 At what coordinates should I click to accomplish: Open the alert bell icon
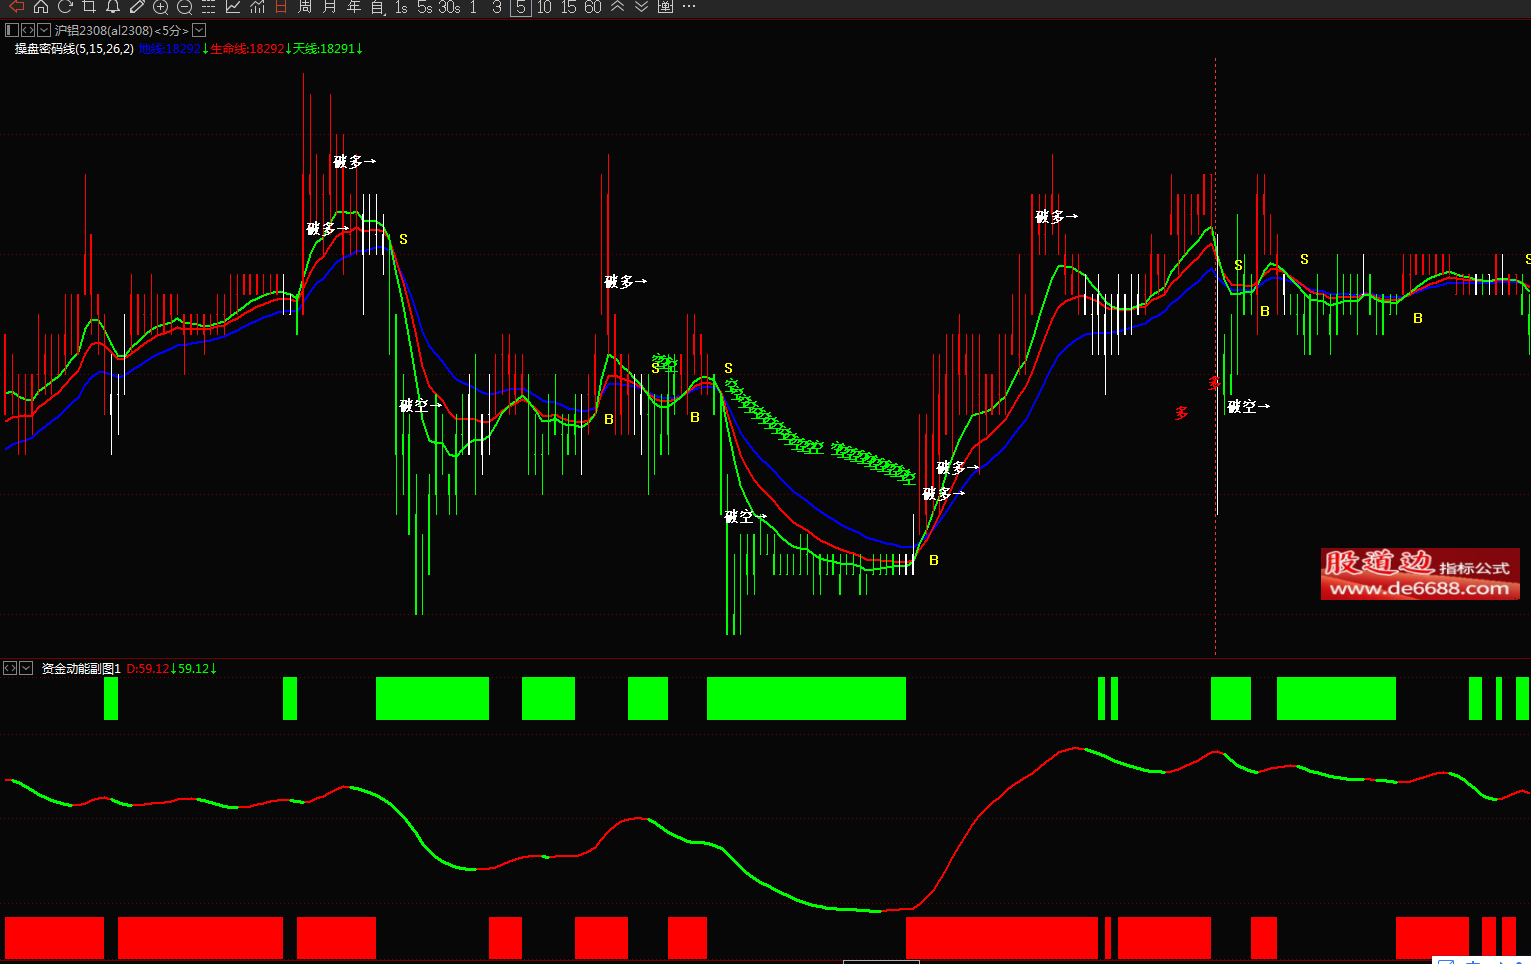point(113,7)
